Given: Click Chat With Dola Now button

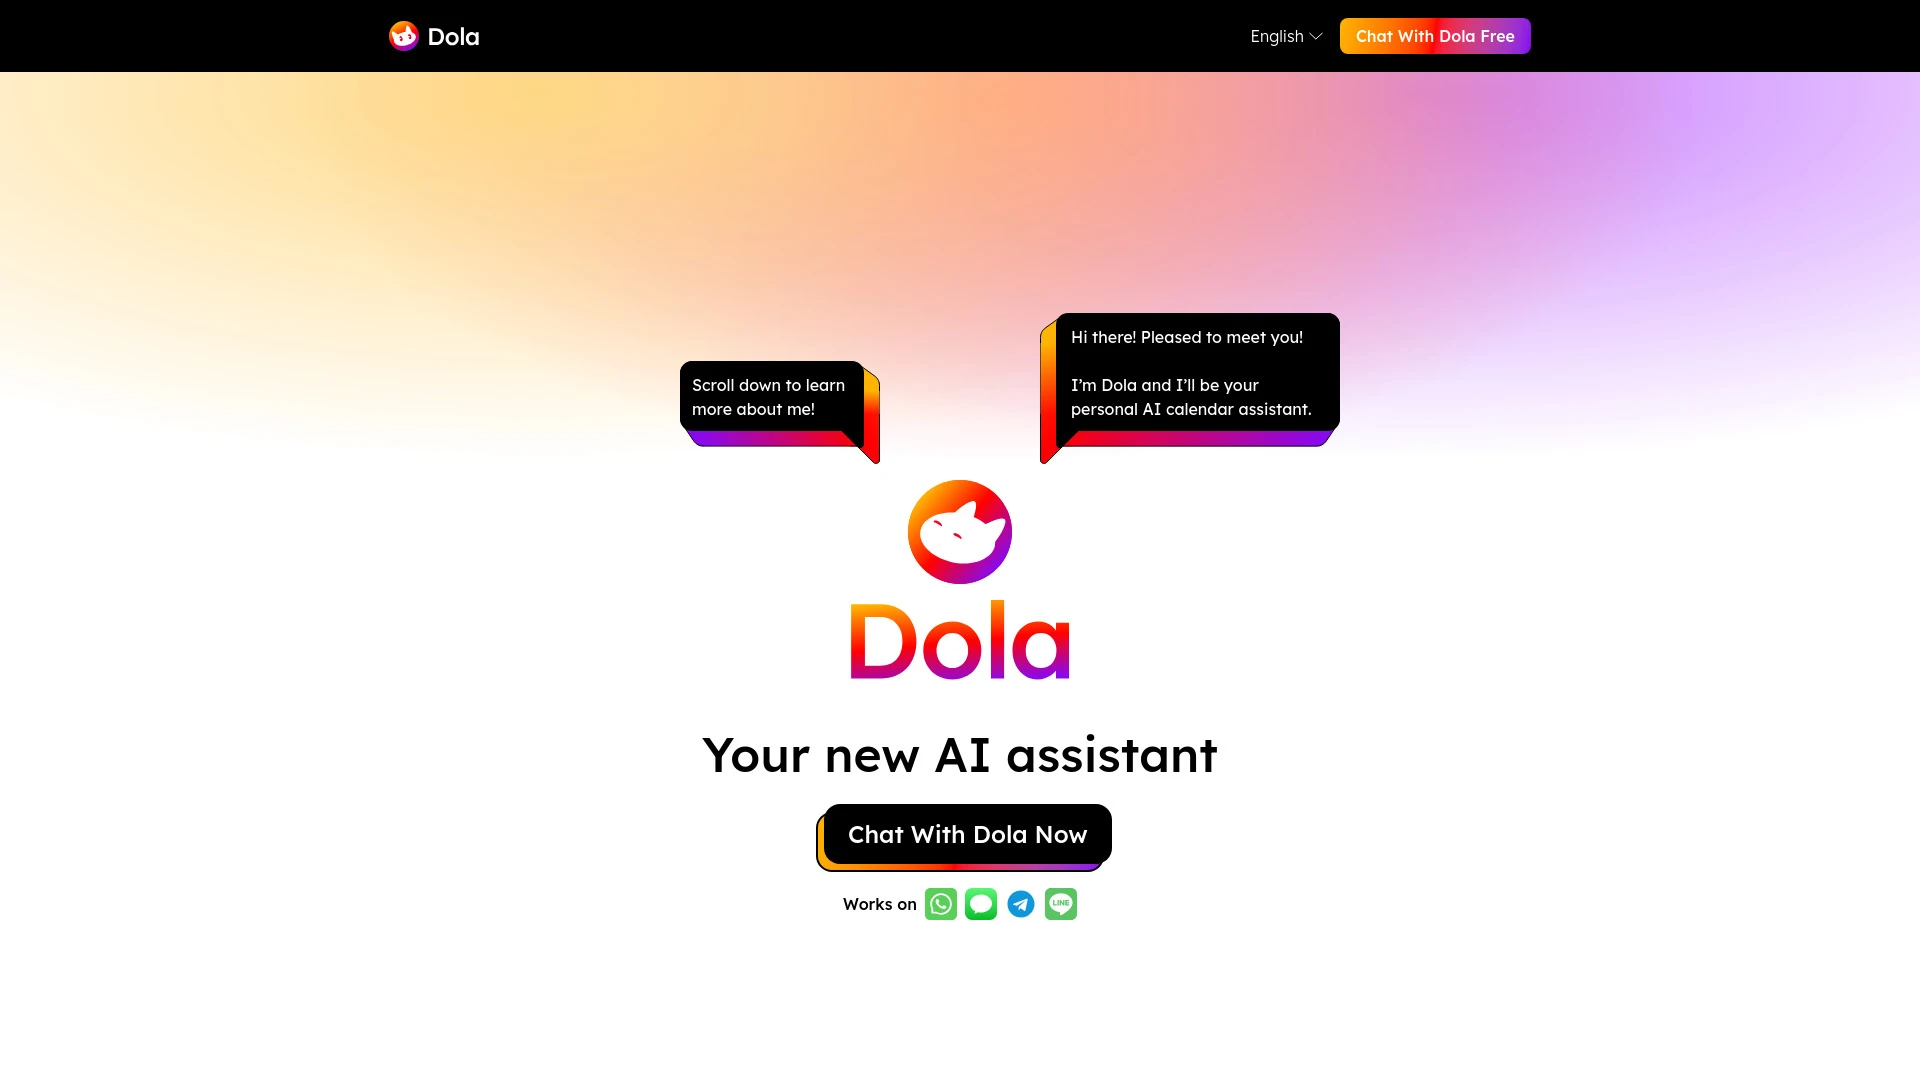Looking at the screenshot, I should click(x=967, y=833).
